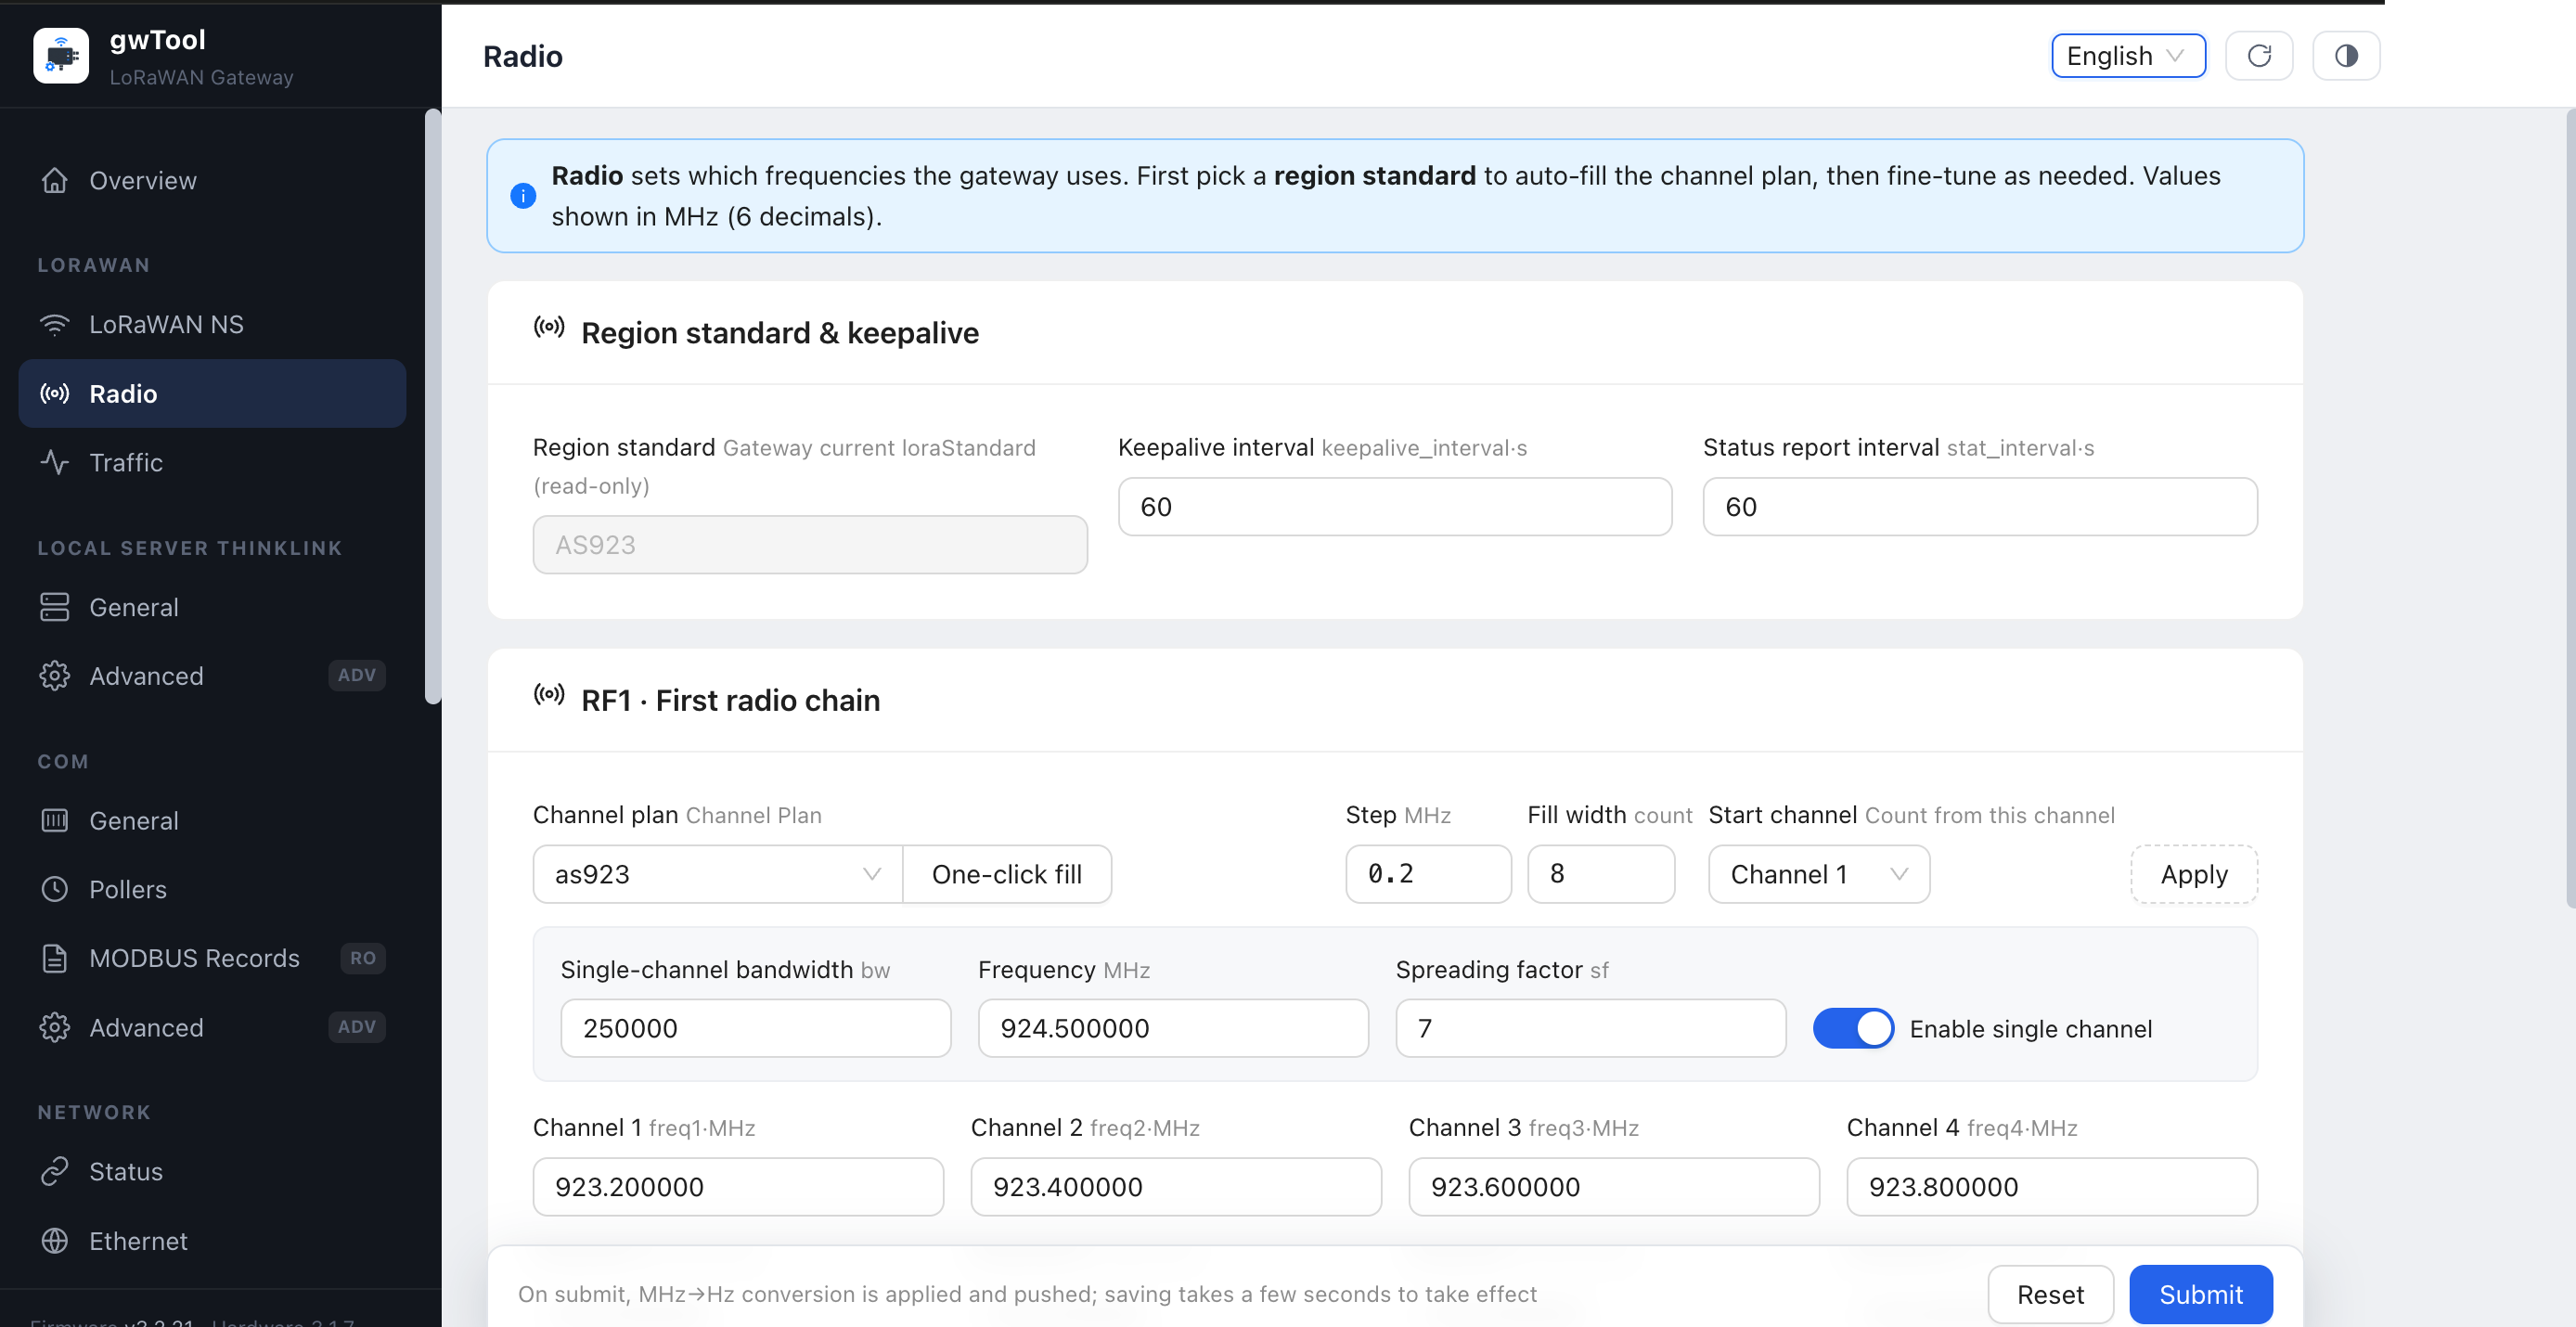Click the info icon in banner

523,196
